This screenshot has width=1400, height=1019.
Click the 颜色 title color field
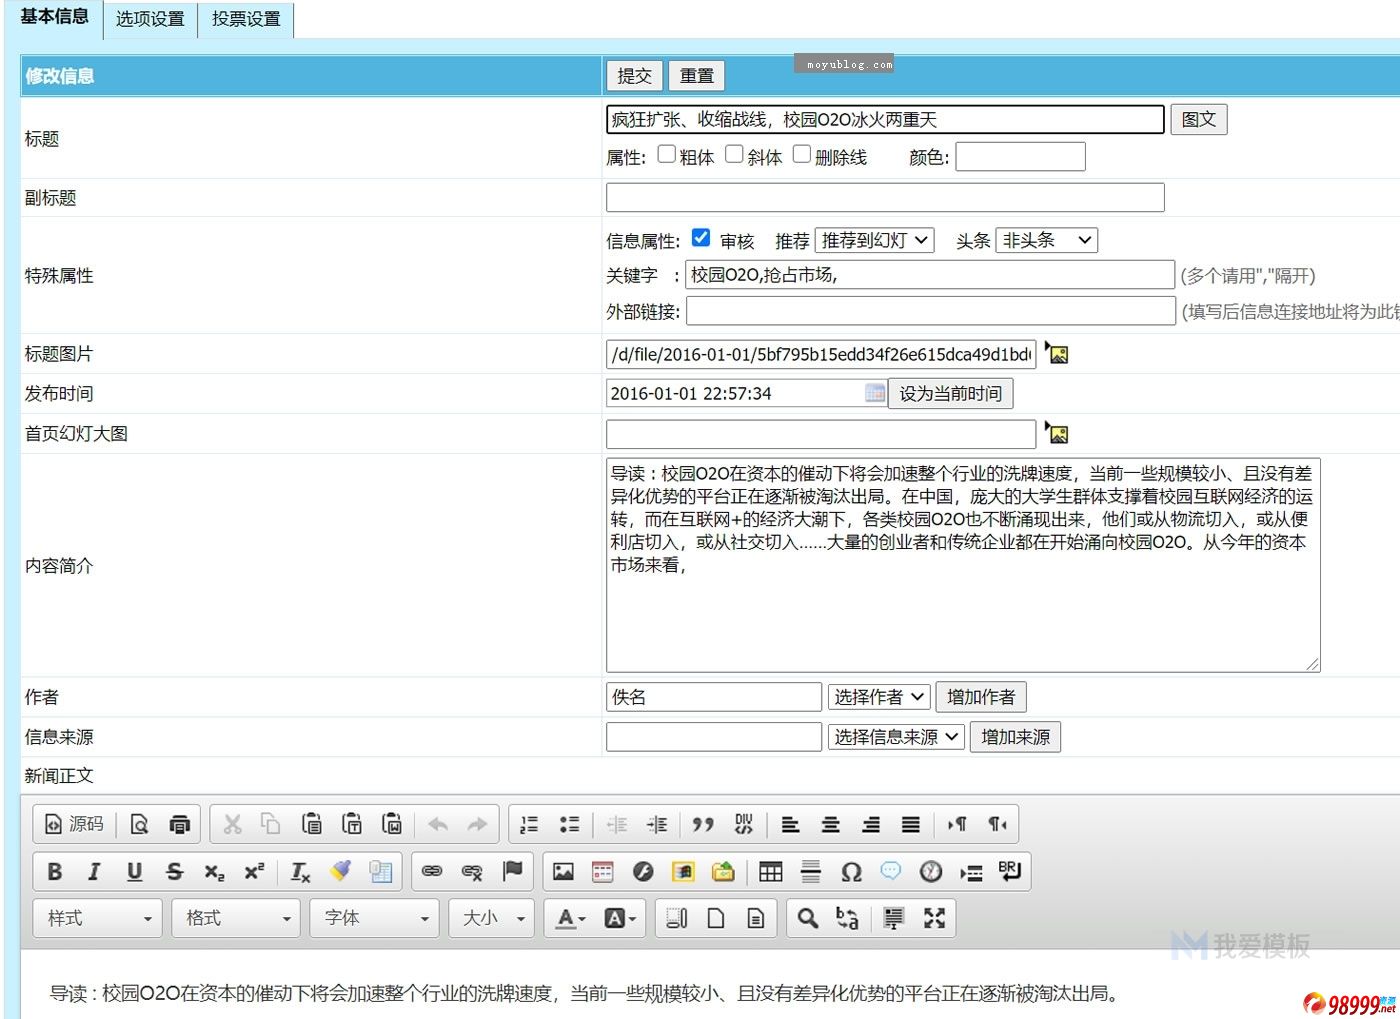coord(1020,157)
